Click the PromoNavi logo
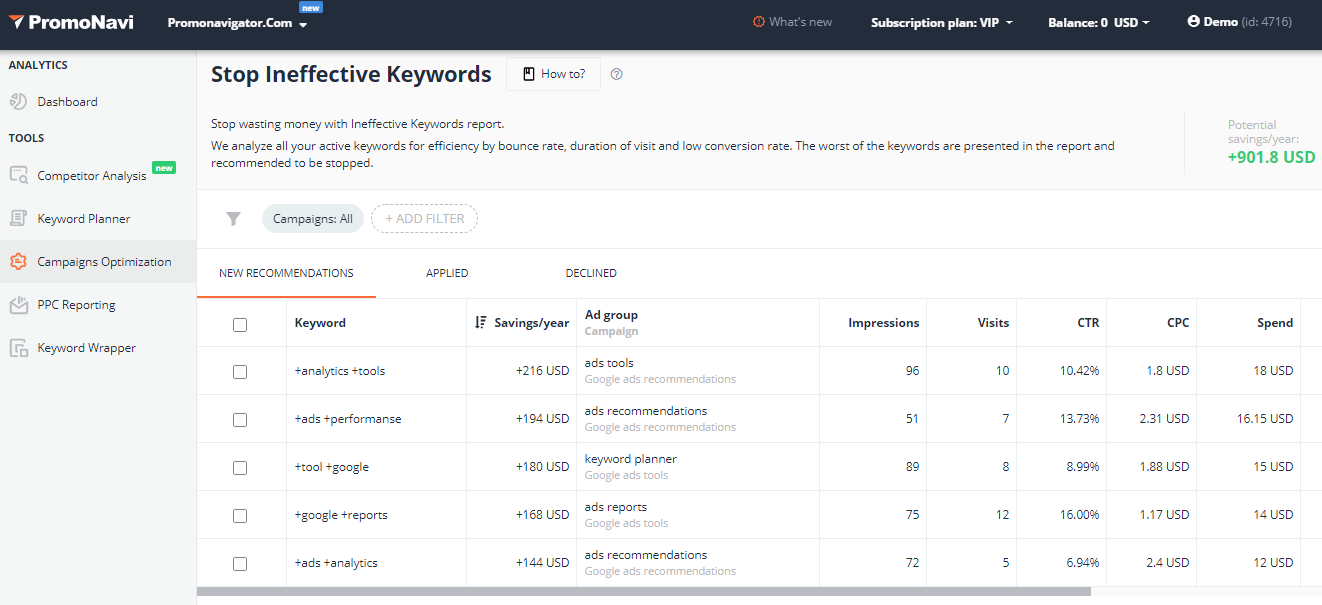The width and height of the screenshot is (1322, 605). 71,22
